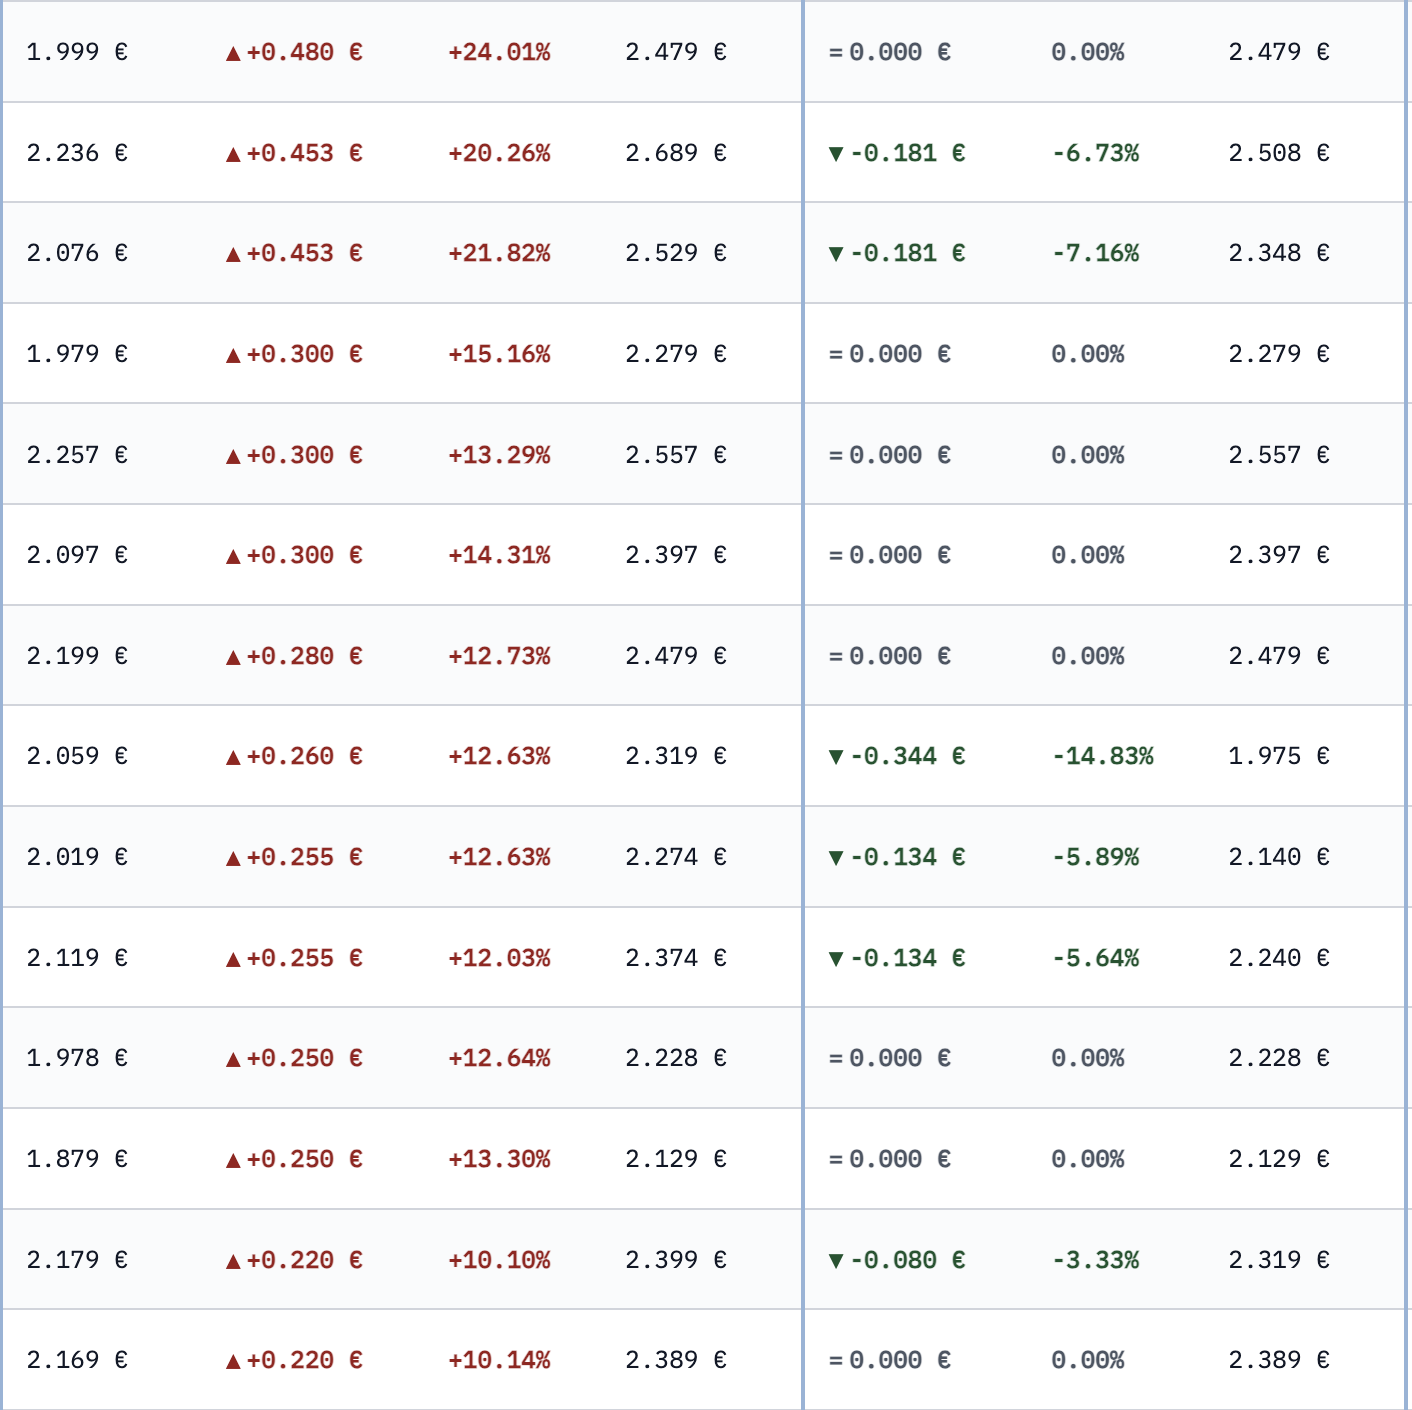Image resolution: width=1412 pixels, height=1410 pixels.
Task: Click the -7.16% change value
Action: (x=1096, y=253)
